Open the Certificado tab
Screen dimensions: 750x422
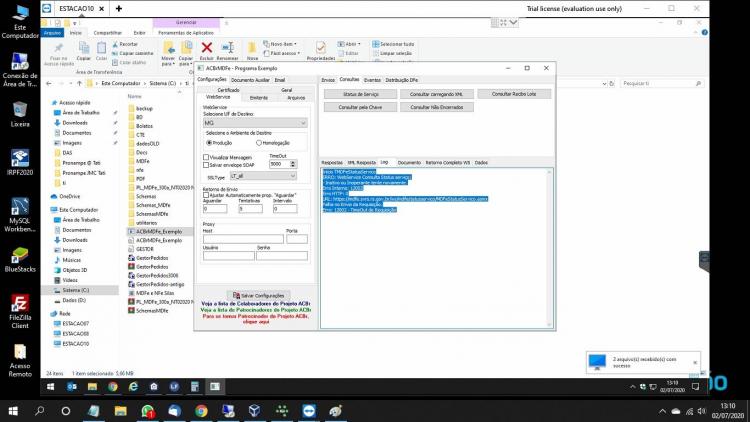click(229, 90)
